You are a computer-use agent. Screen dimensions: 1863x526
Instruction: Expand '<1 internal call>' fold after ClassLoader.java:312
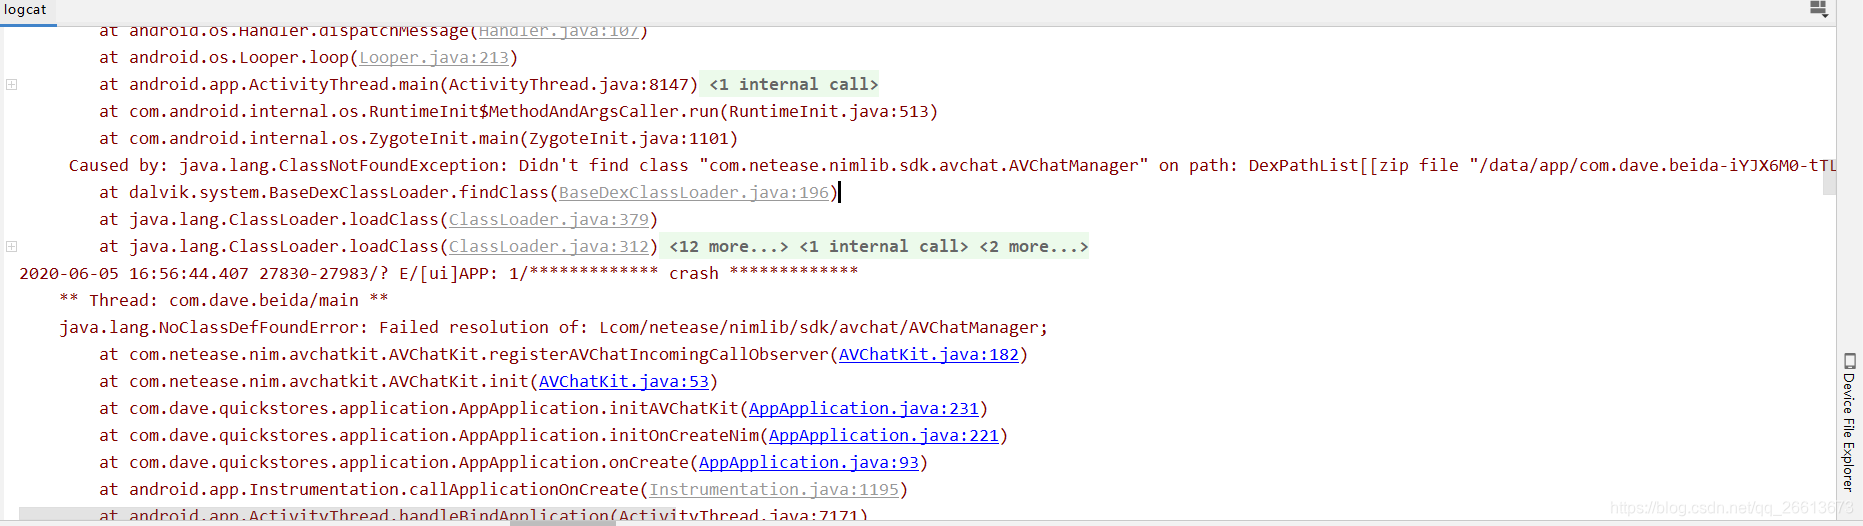(884, 247)
